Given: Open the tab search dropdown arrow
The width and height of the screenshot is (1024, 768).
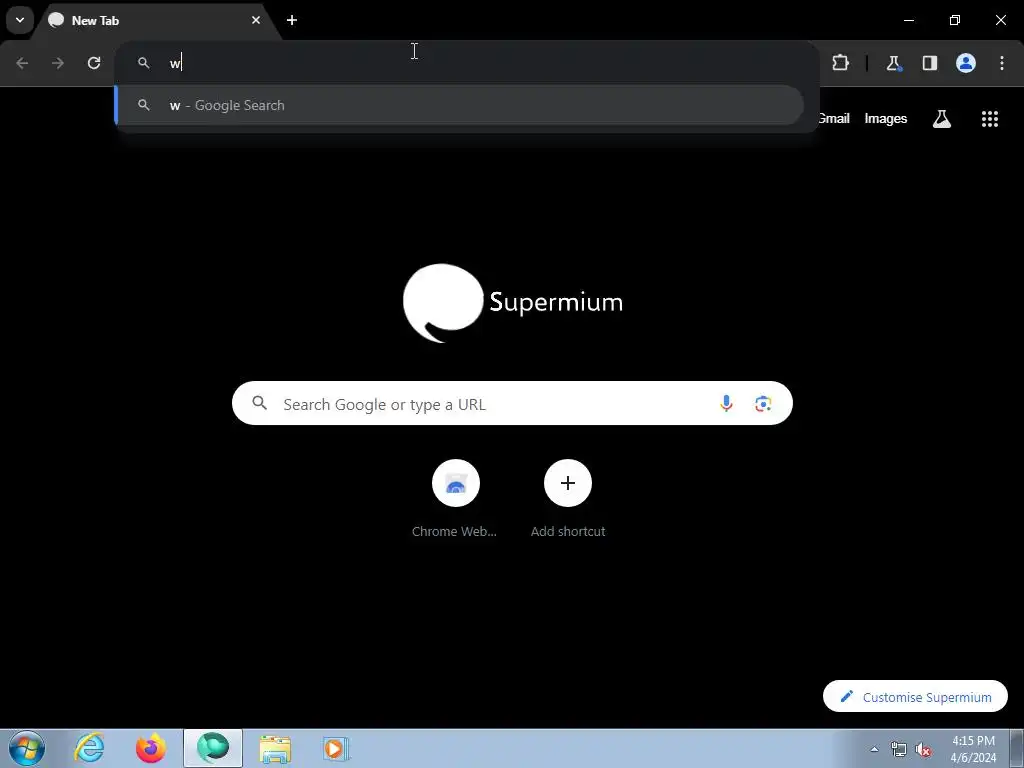Looking at the screenshot, I should 20,20.
